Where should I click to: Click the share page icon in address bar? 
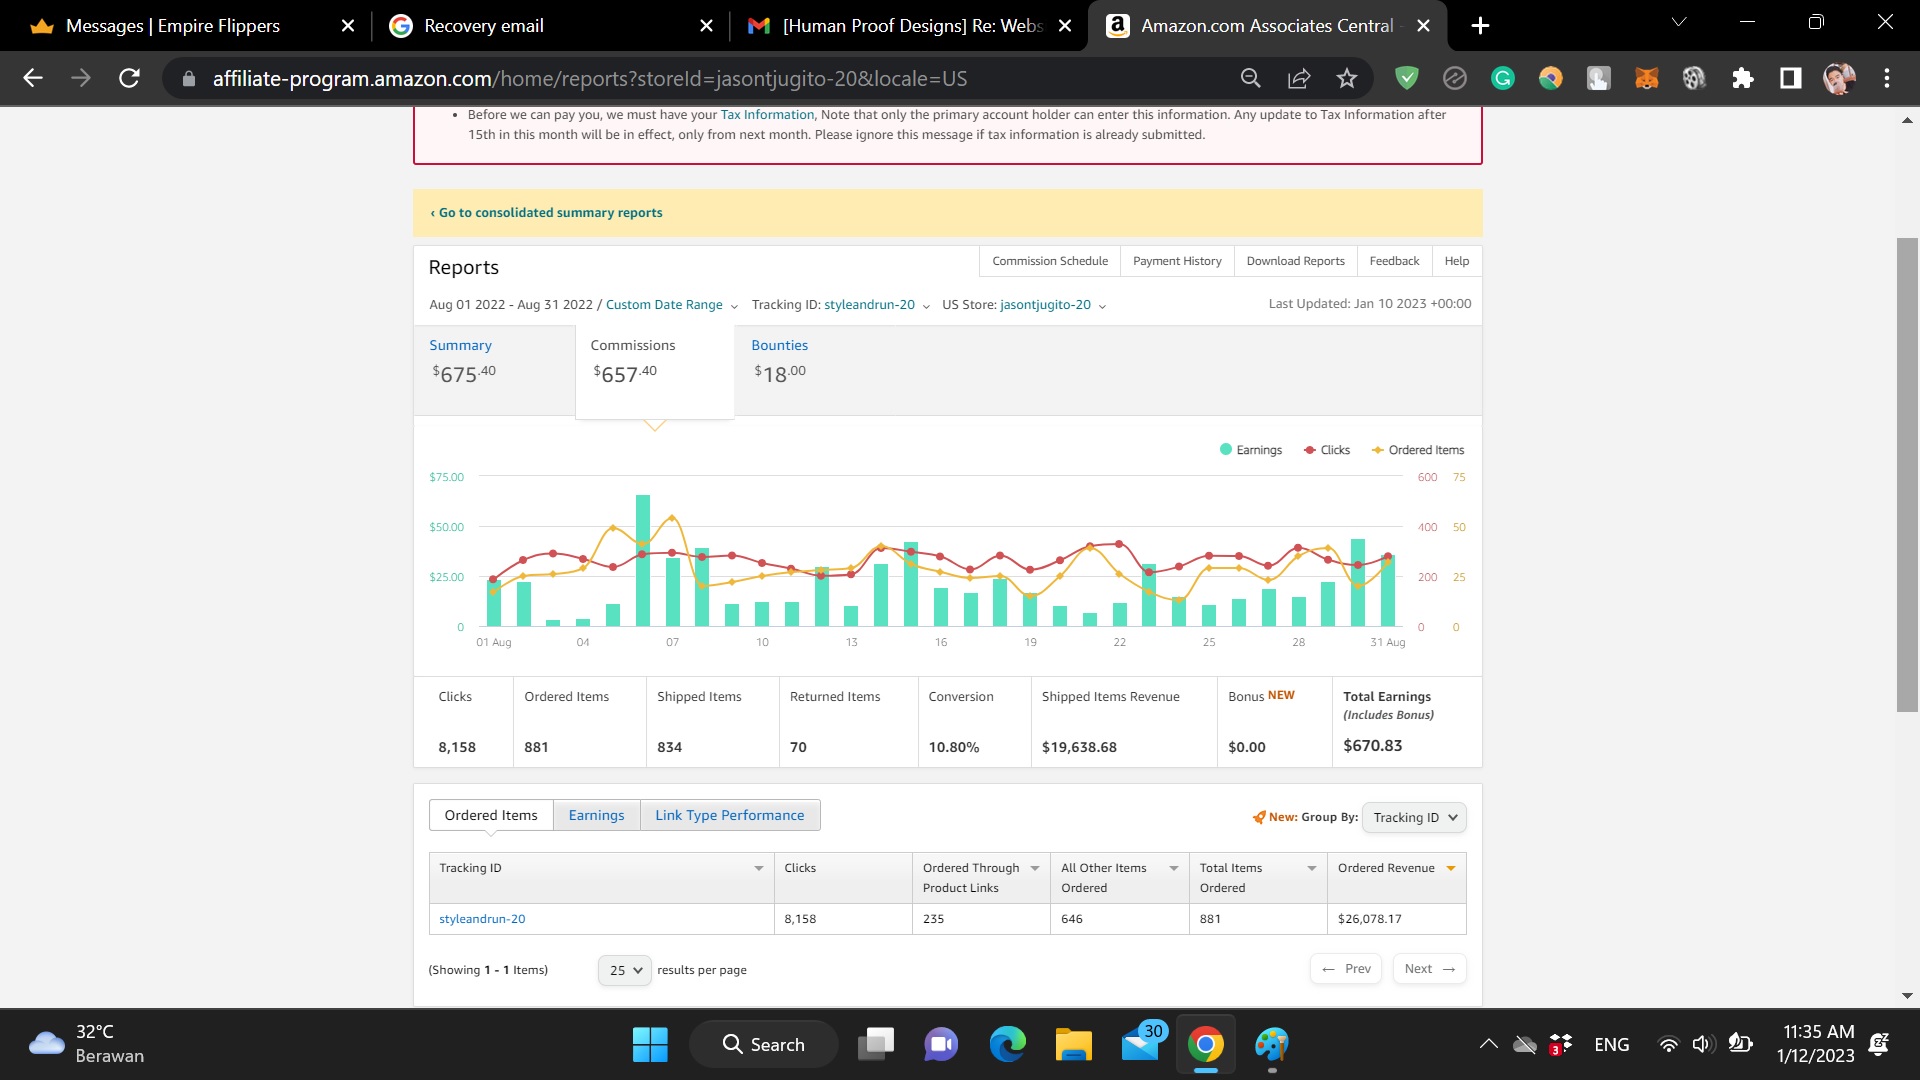[1299, 78]
